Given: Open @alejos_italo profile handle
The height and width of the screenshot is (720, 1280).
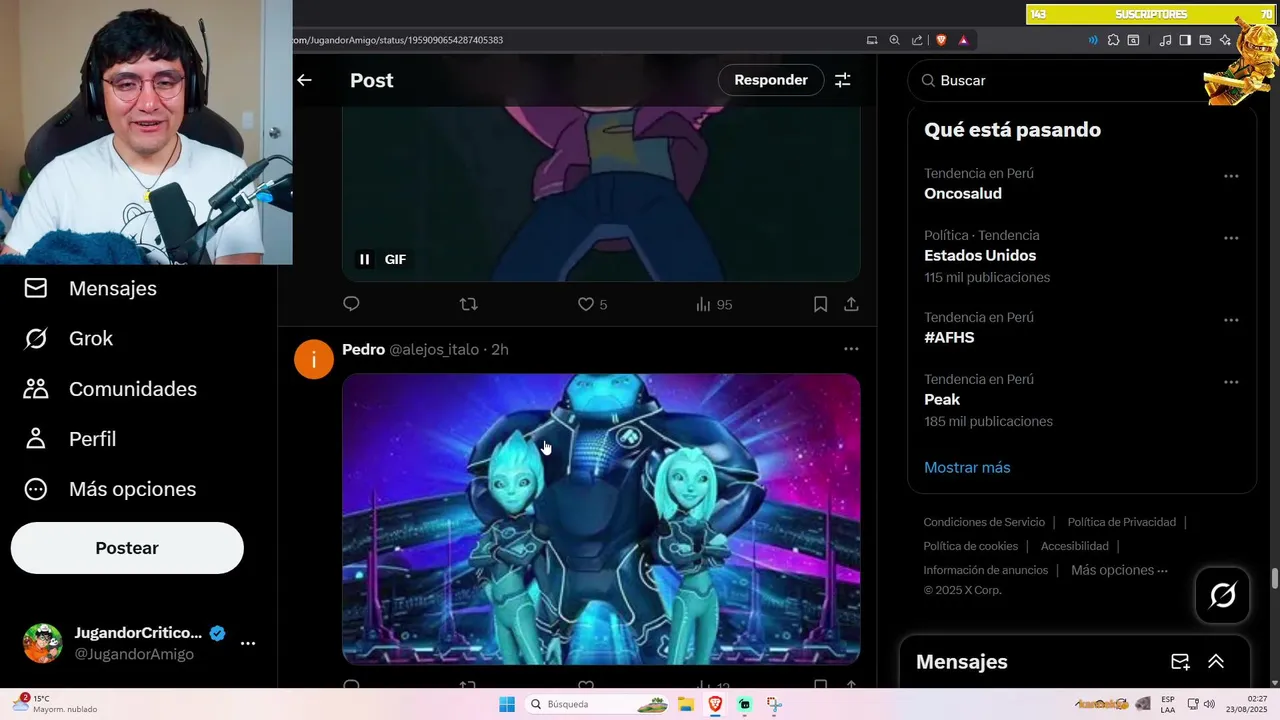Looking at the screenshot, I should click(x=434, y=349).
